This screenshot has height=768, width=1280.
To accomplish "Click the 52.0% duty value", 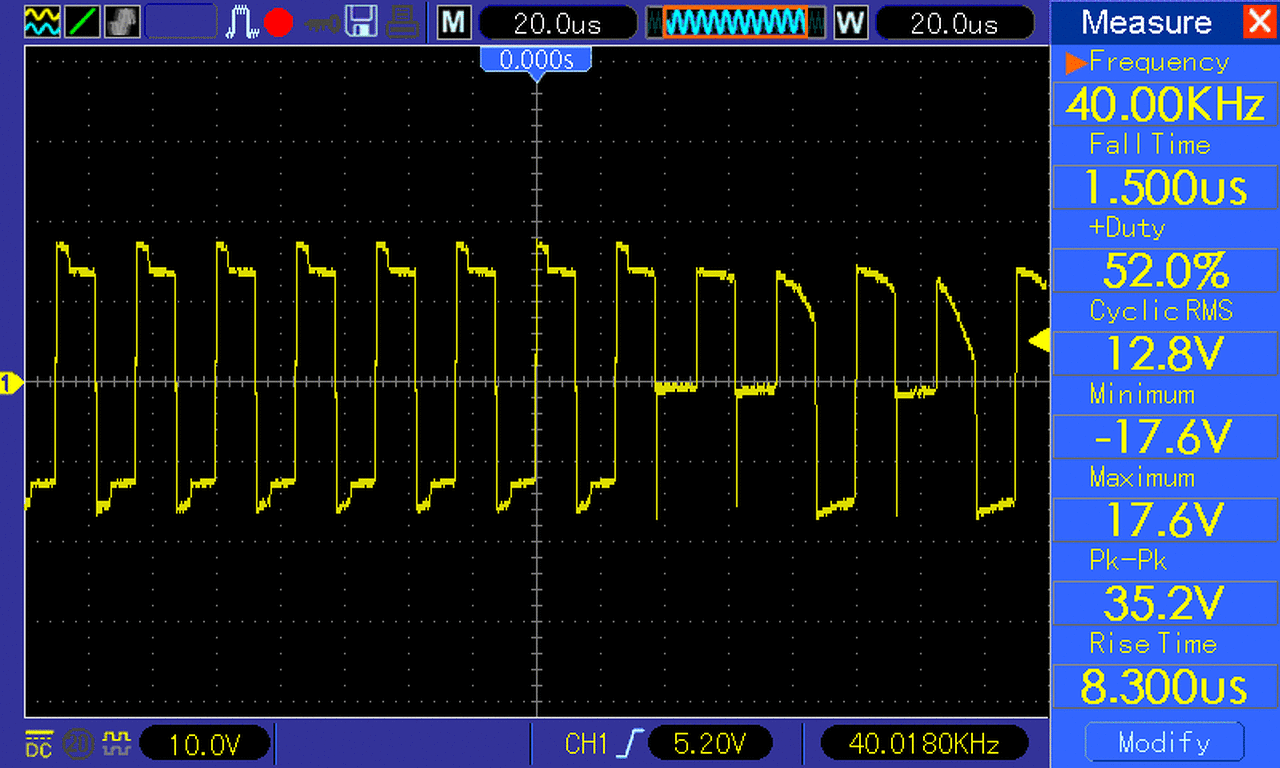I will 1165,270.
